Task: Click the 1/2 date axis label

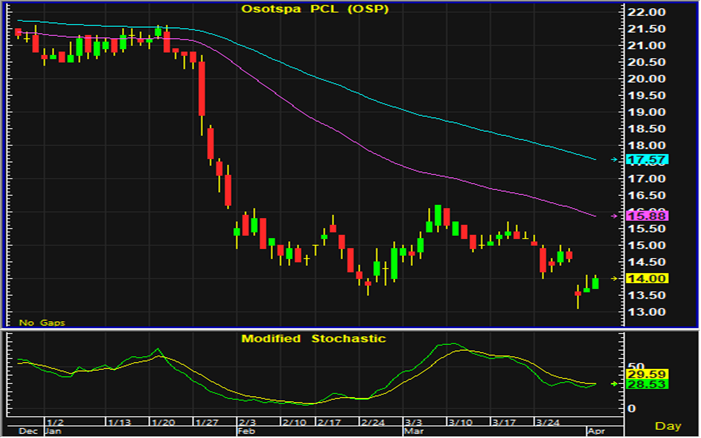Action: [x=55, y=422]
